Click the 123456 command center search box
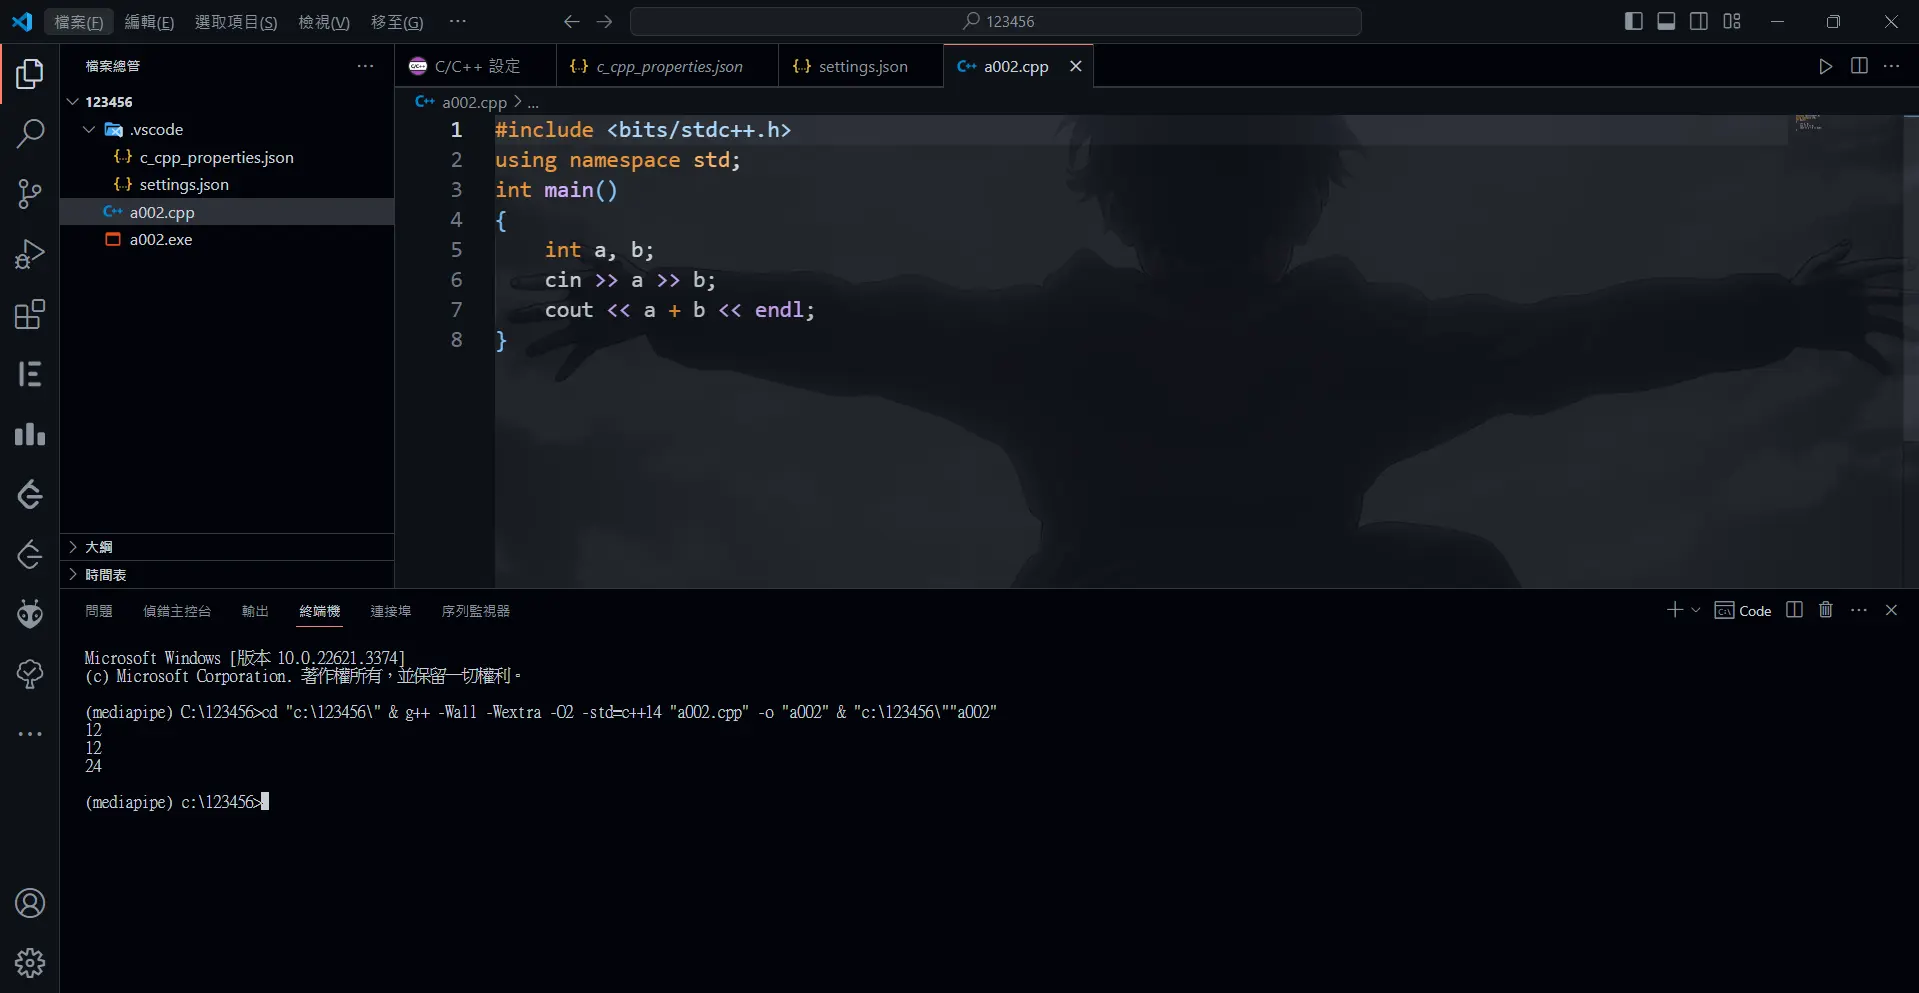 [996, 21]
